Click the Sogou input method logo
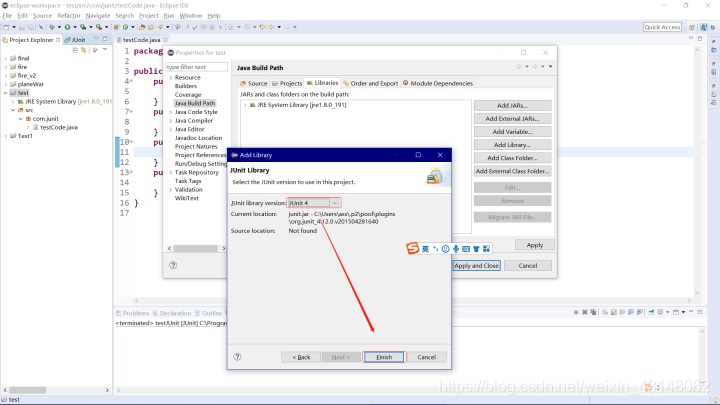This screenshot has width=720, height=405. click(x=412, y=248)
